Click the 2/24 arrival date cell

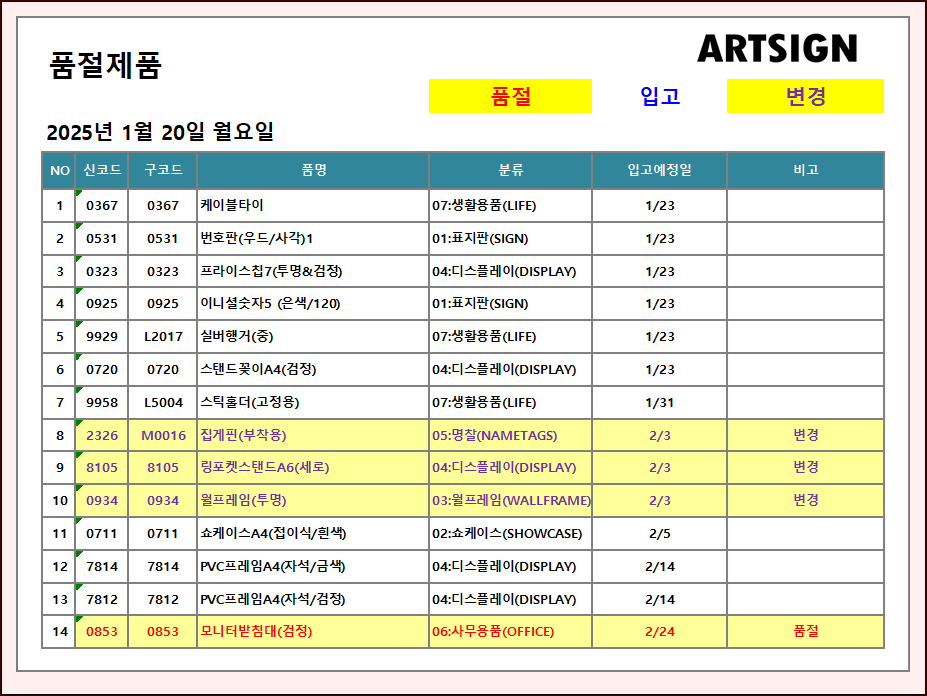point(659,631)
